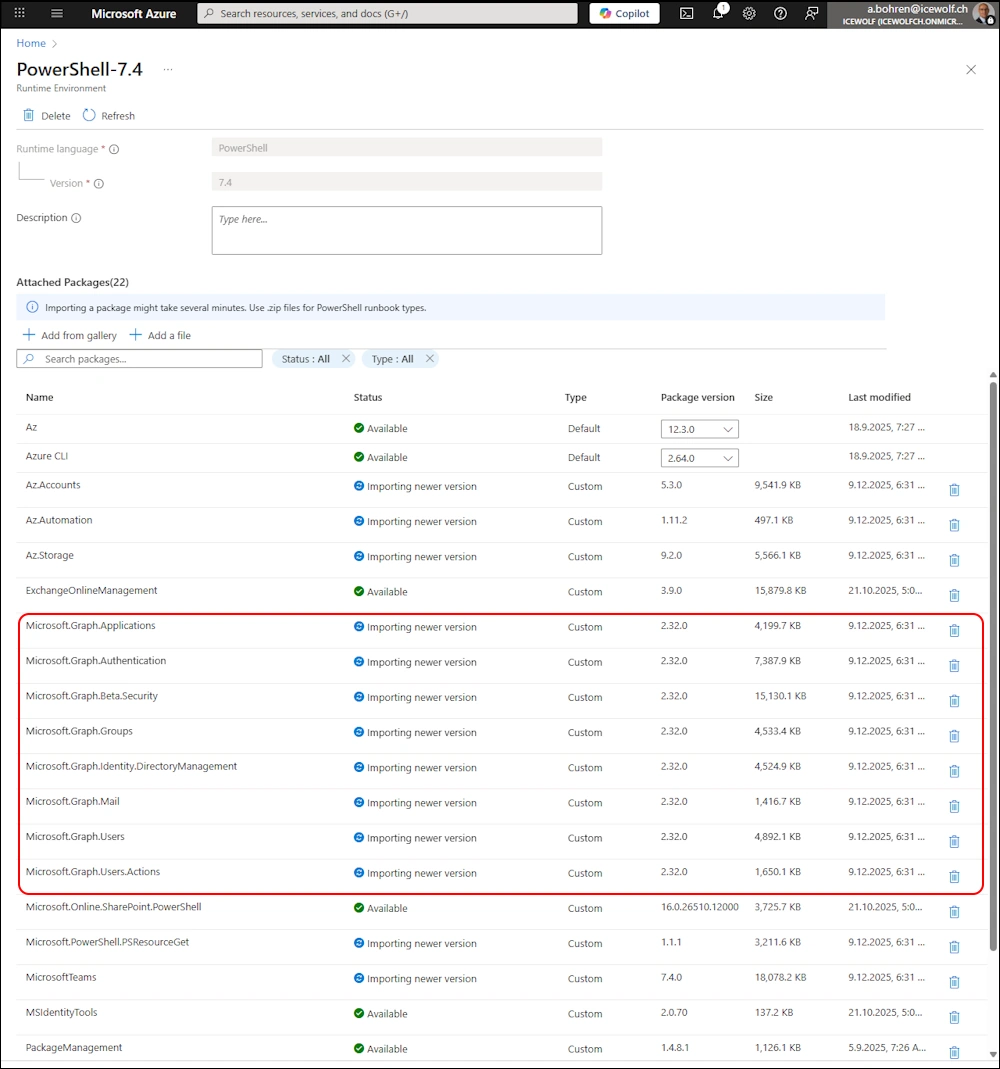
Task: Open portal settings gear
Action: (749, 14)
